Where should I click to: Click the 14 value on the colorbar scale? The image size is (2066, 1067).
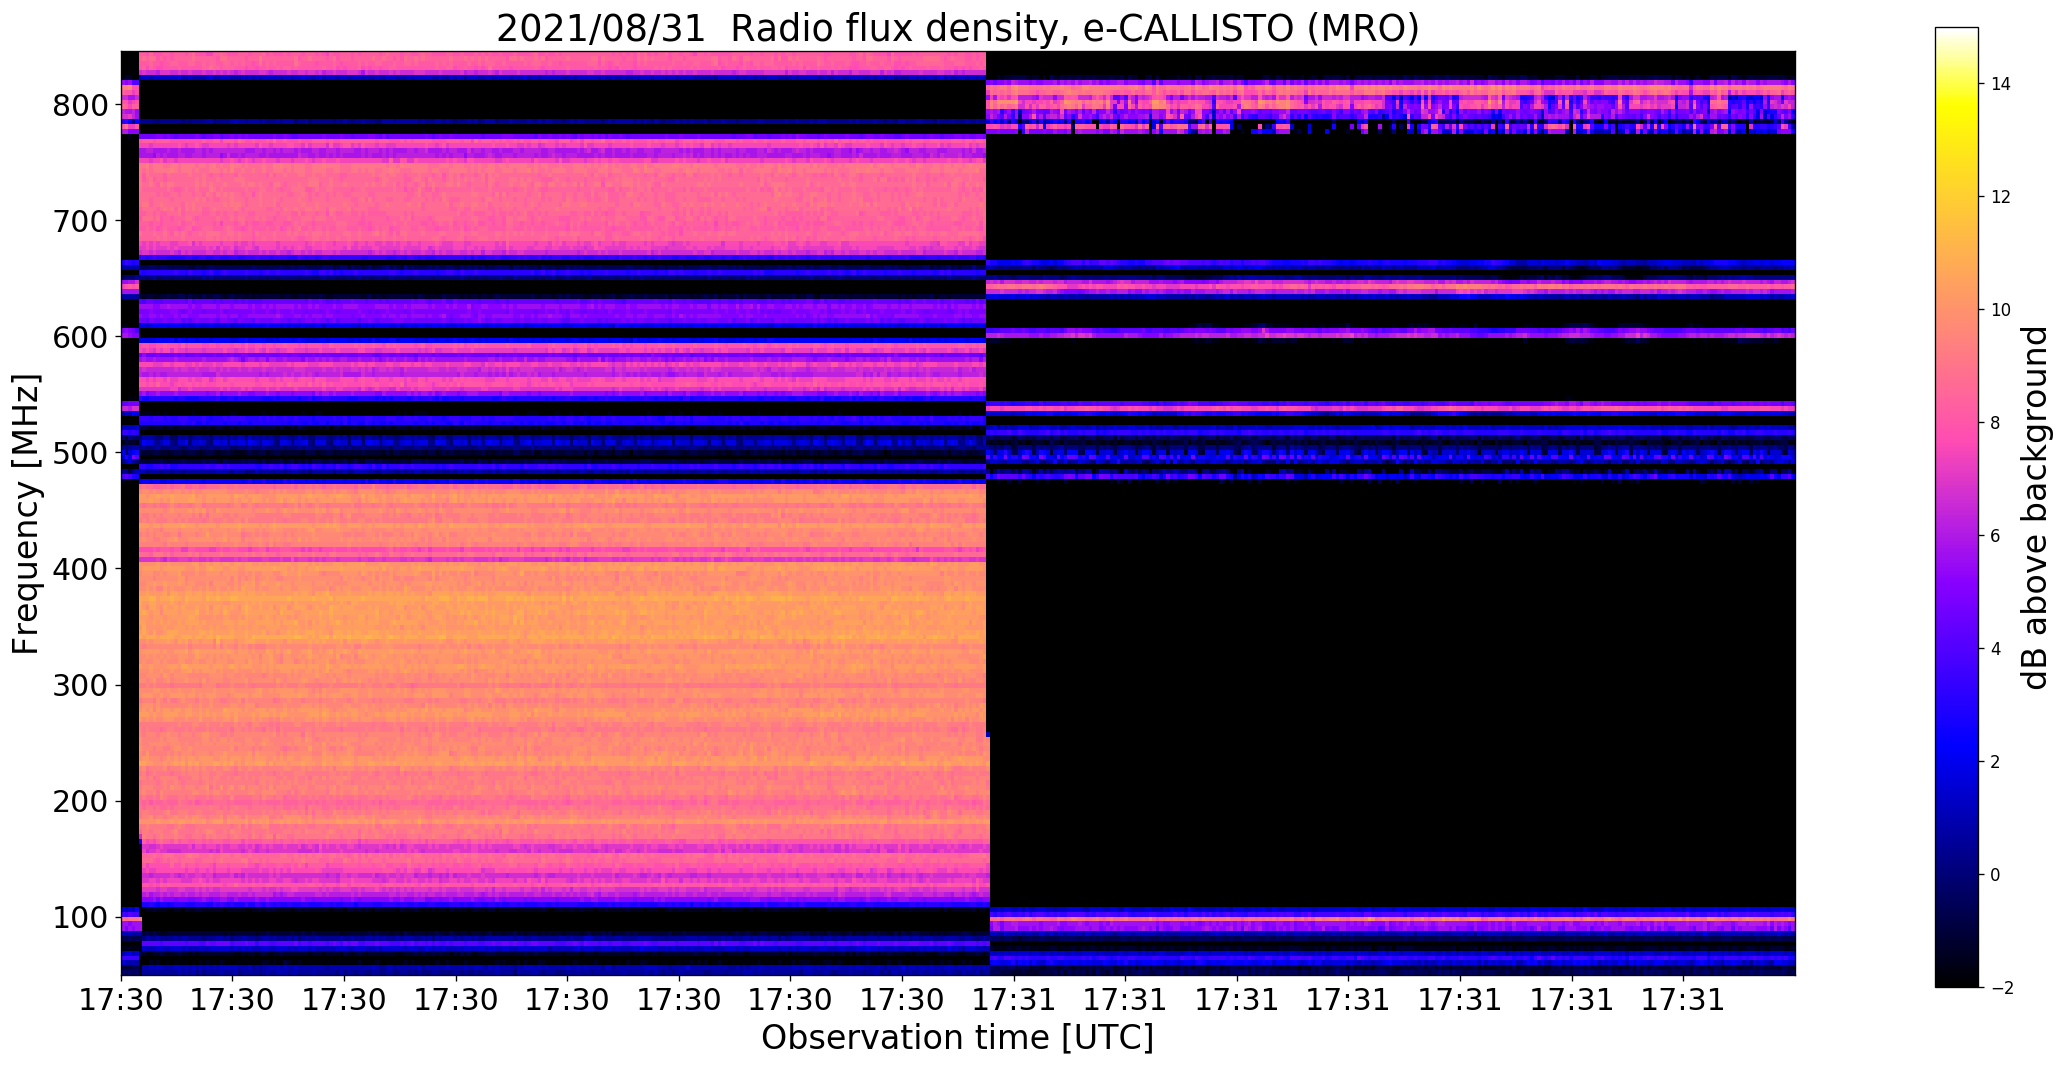point(2001,84)
